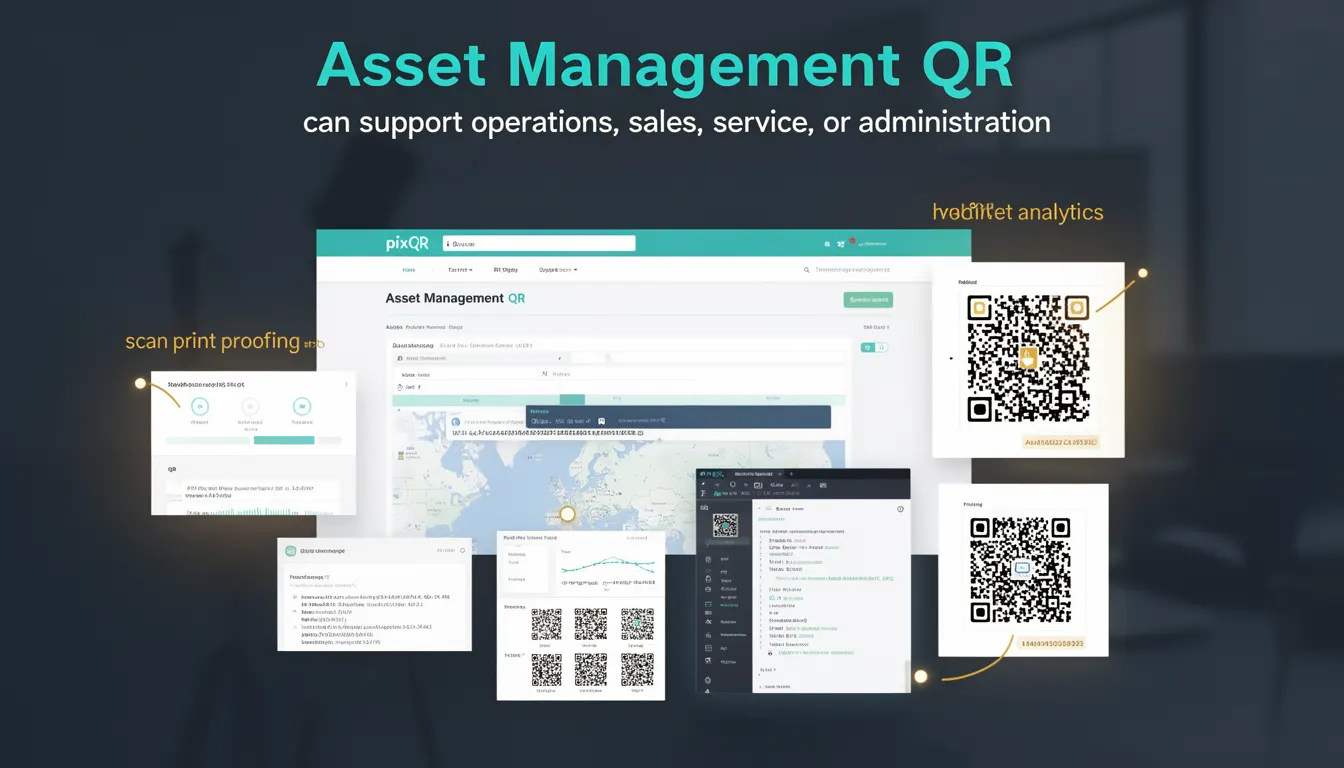Click the scrollbar in the dark editor panel
Viewport: 1344px width, 768px height.
[907, 676]
